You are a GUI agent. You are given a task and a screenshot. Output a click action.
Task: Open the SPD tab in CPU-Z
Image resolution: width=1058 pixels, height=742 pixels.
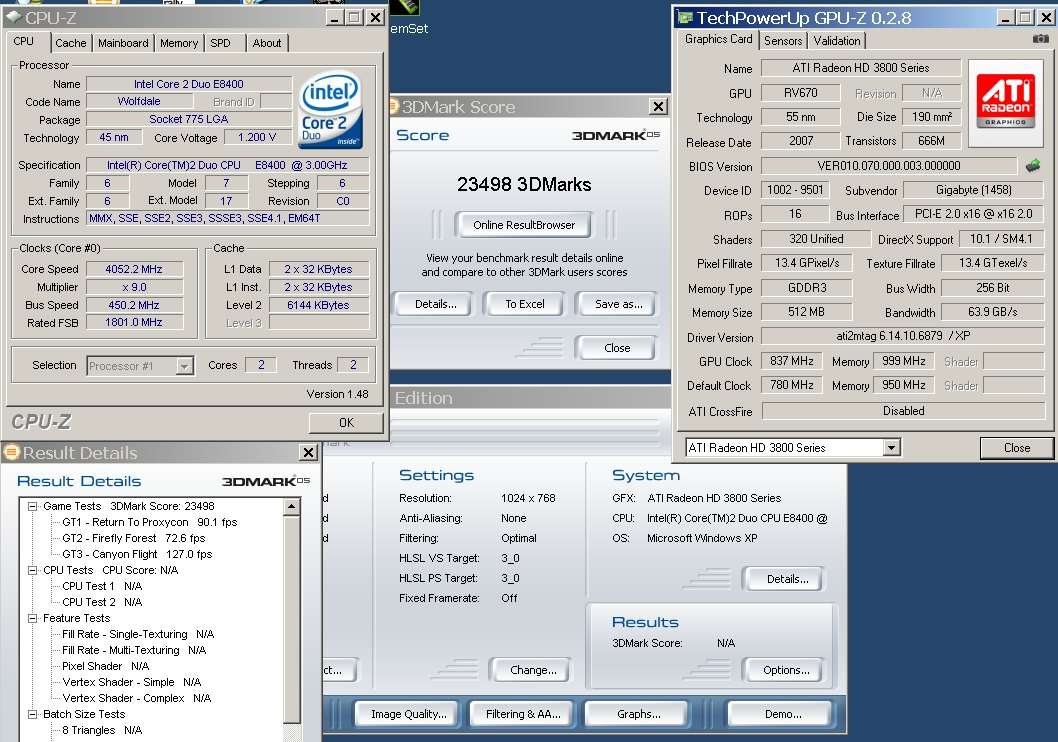pyautogui.click(x=221, y=43)
